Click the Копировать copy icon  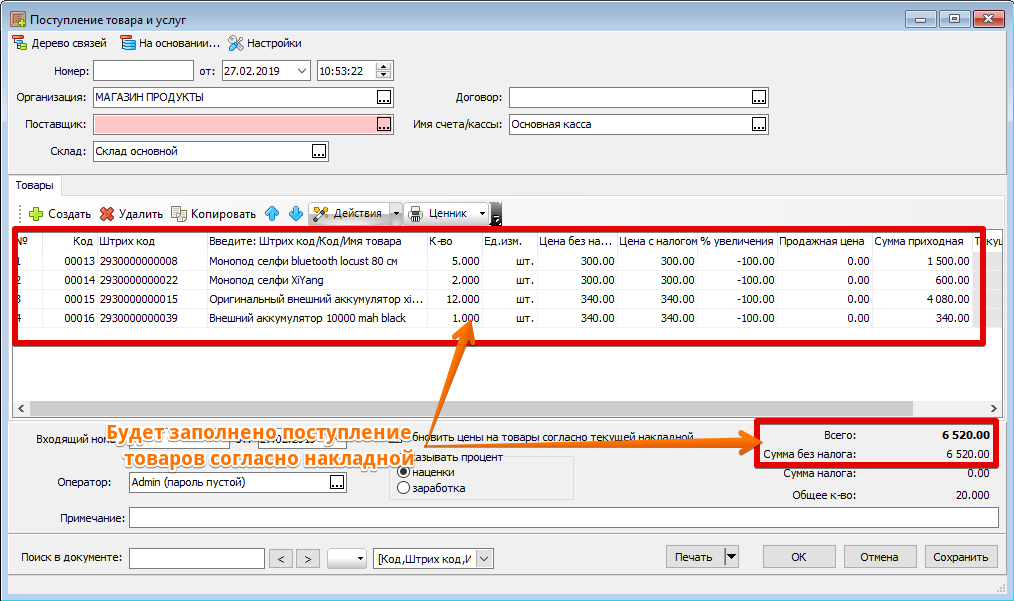point(178,213)
